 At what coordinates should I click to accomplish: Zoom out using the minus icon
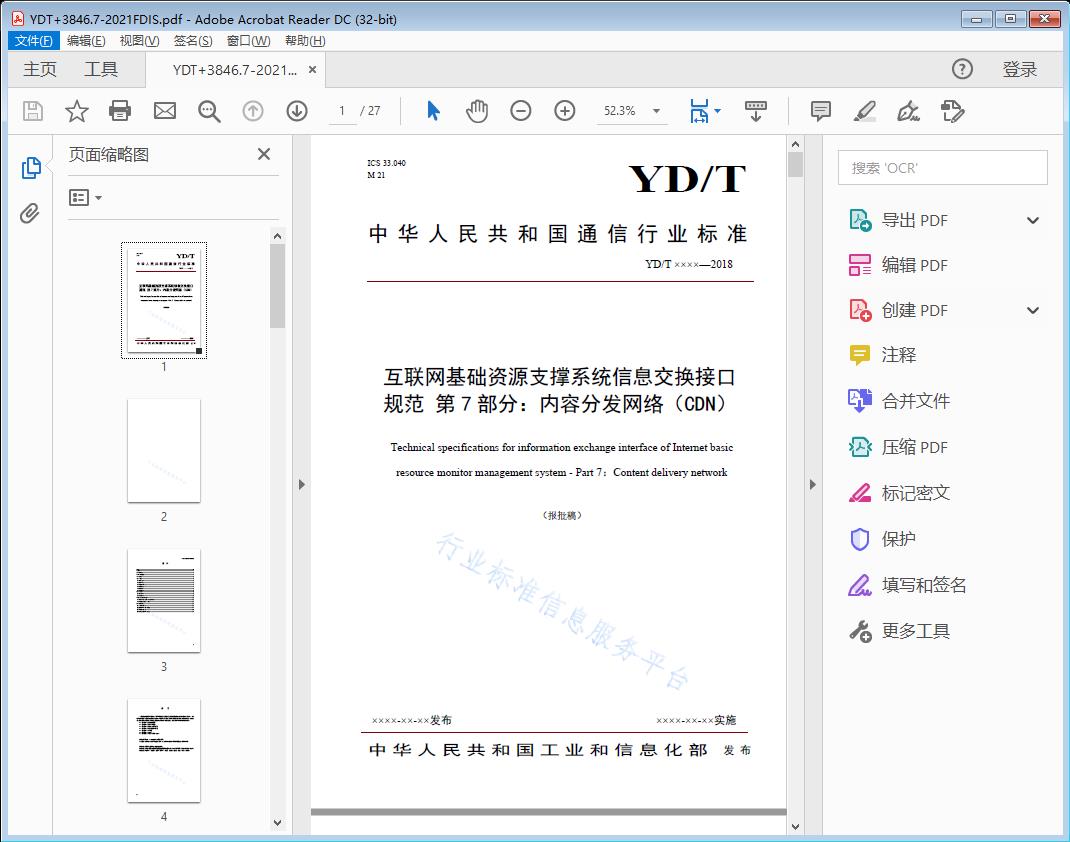point(520,111)
